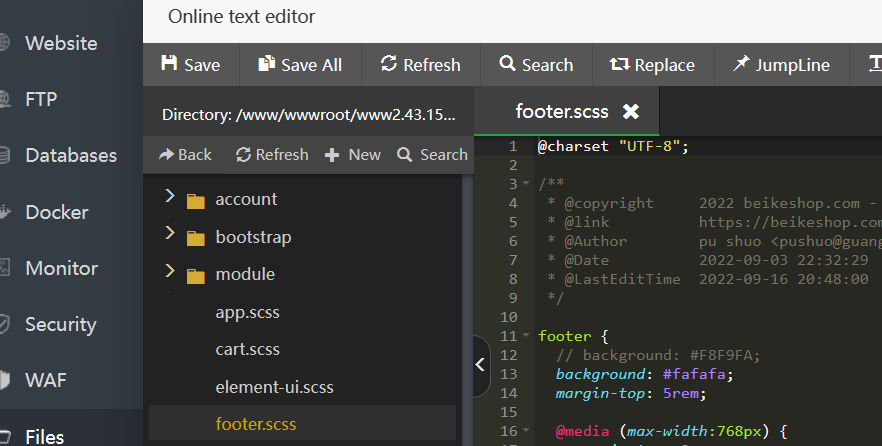The height and width of the screenshot is (446, 882).
Task: Open Databases in the left sidebar
Action: click(x=70, y=155)
